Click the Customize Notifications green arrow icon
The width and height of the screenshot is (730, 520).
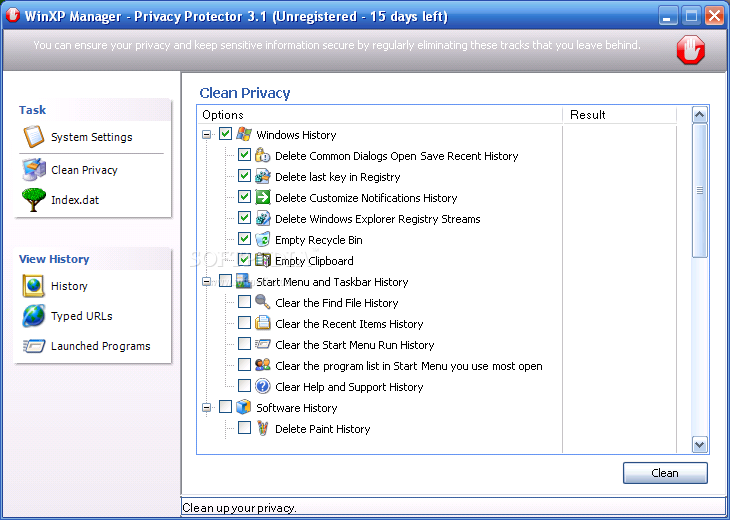click(263, 197)
